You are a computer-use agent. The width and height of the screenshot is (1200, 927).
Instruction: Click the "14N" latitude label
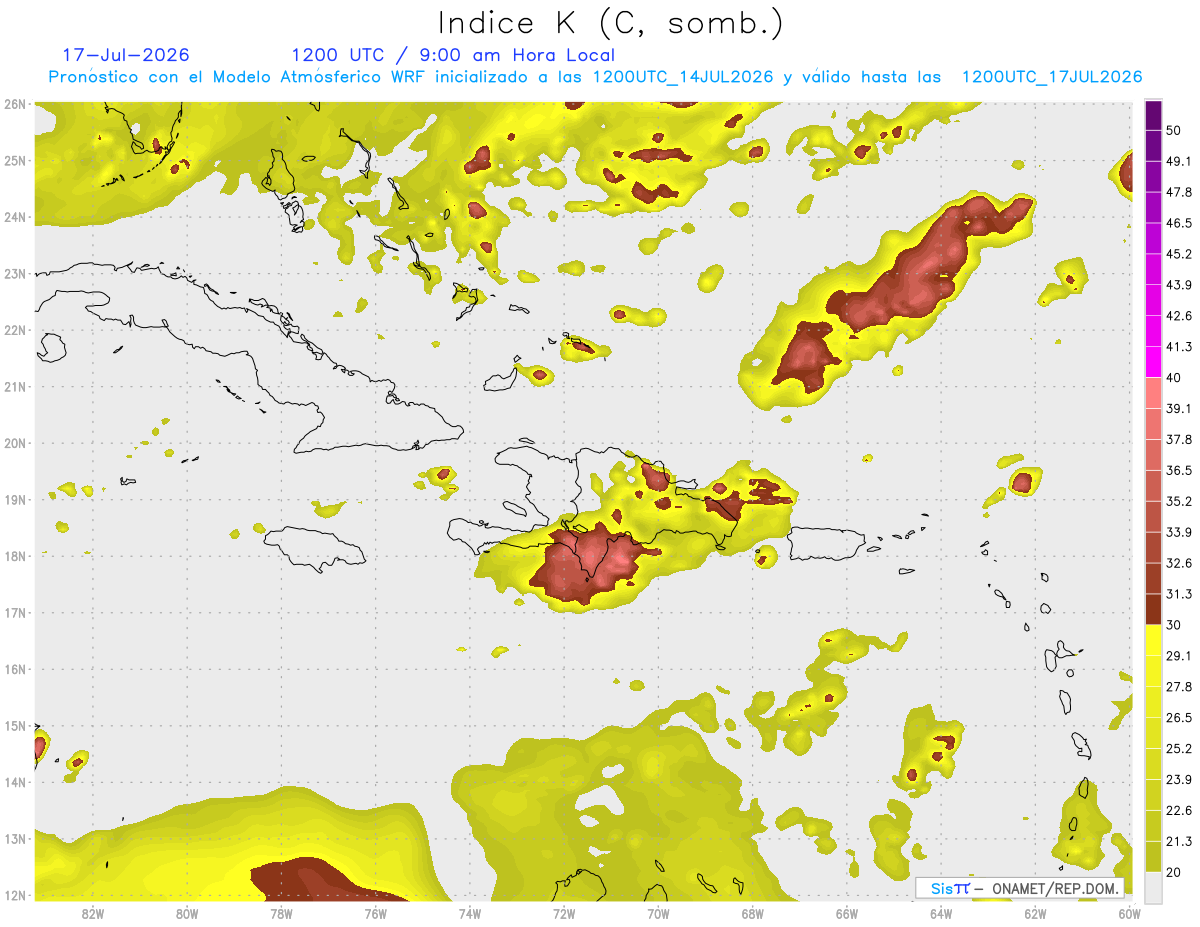pos(15,782)
